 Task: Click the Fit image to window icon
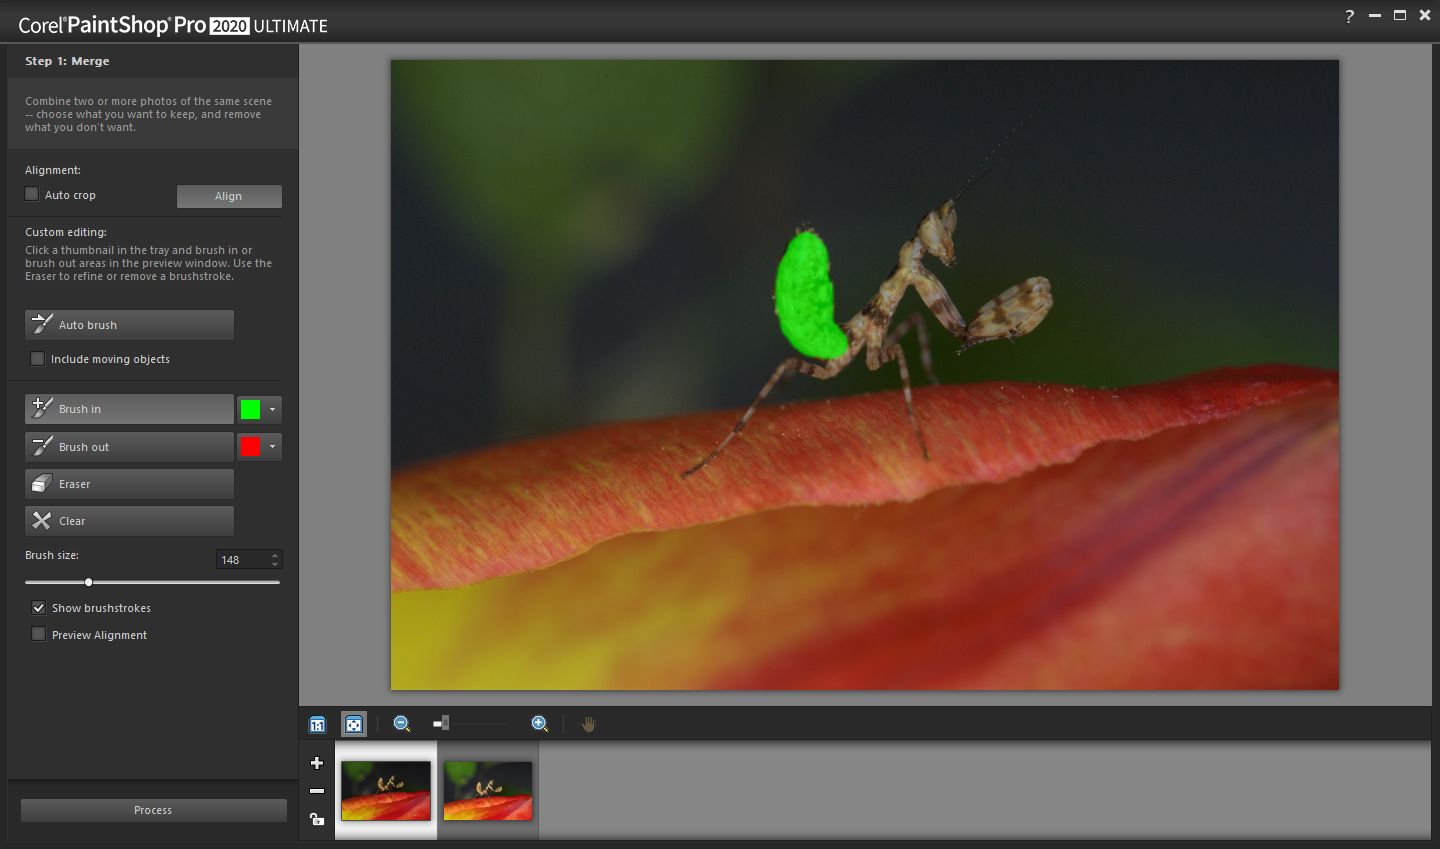click(x=354, y=723)
